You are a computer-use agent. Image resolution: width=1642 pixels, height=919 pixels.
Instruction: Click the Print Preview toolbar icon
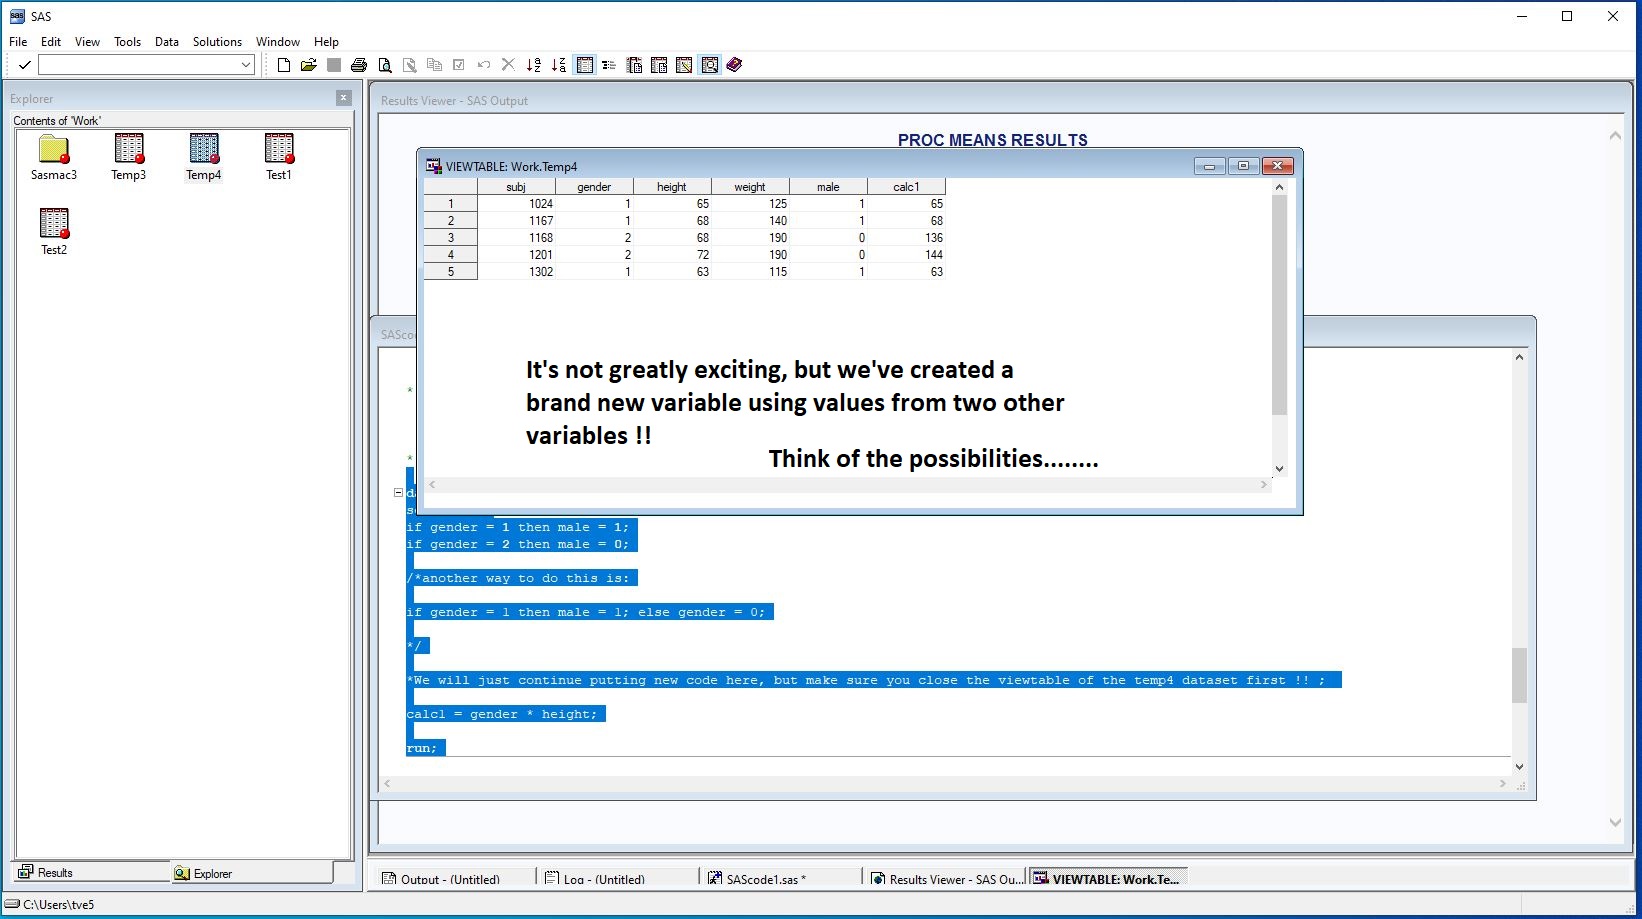click(384, 65)
